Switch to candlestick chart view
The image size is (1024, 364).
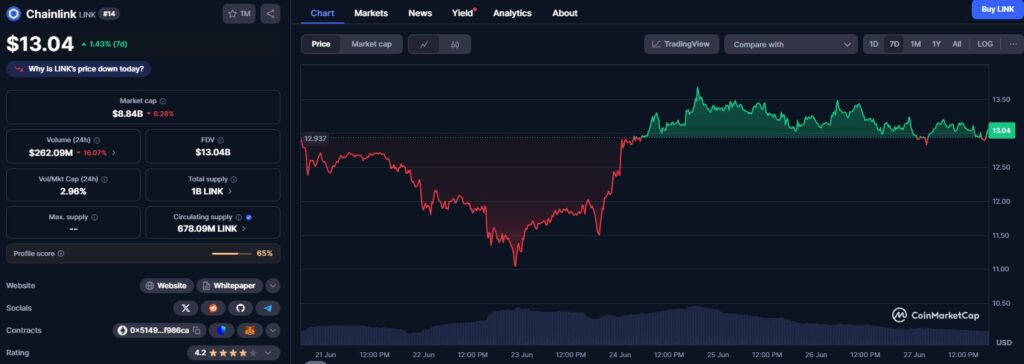pyautogui.click(x=455, y=44)
